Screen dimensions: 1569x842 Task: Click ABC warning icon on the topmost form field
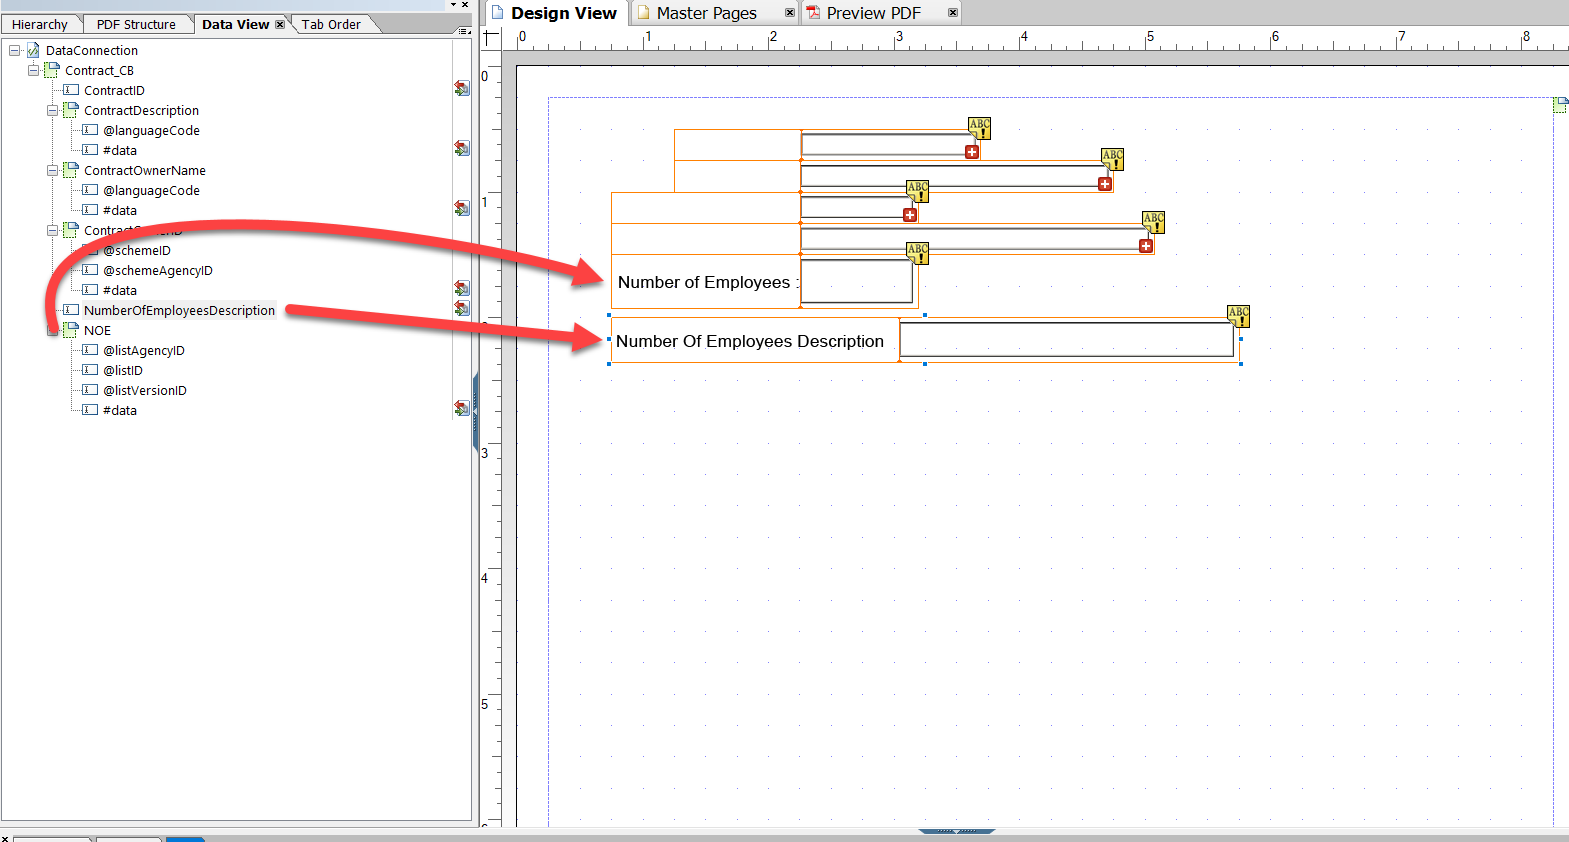coord(980,128)
